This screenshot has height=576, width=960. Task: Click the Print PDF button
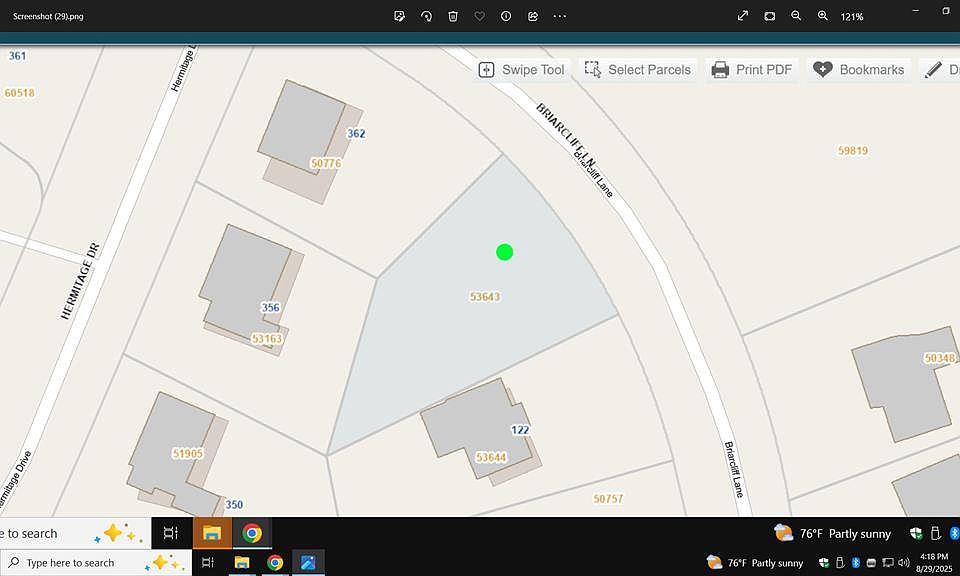pos(751,70)
